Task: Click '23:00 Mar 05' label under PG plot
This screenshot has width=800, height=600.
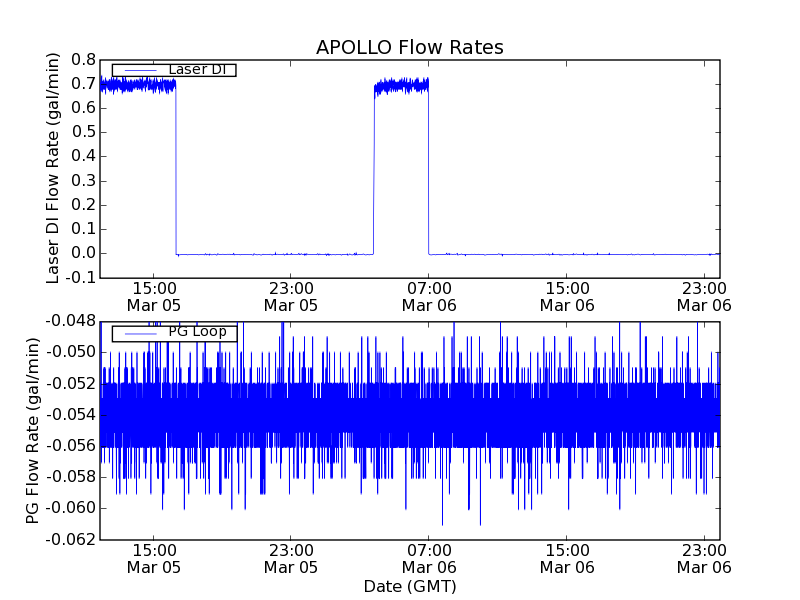Action: 291,559
